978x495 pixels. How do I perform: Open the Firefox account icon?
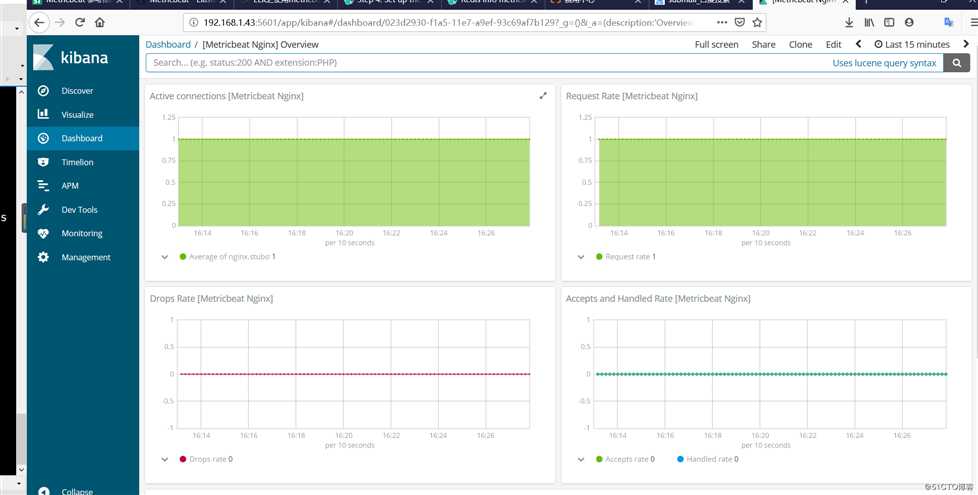point(909,22)
